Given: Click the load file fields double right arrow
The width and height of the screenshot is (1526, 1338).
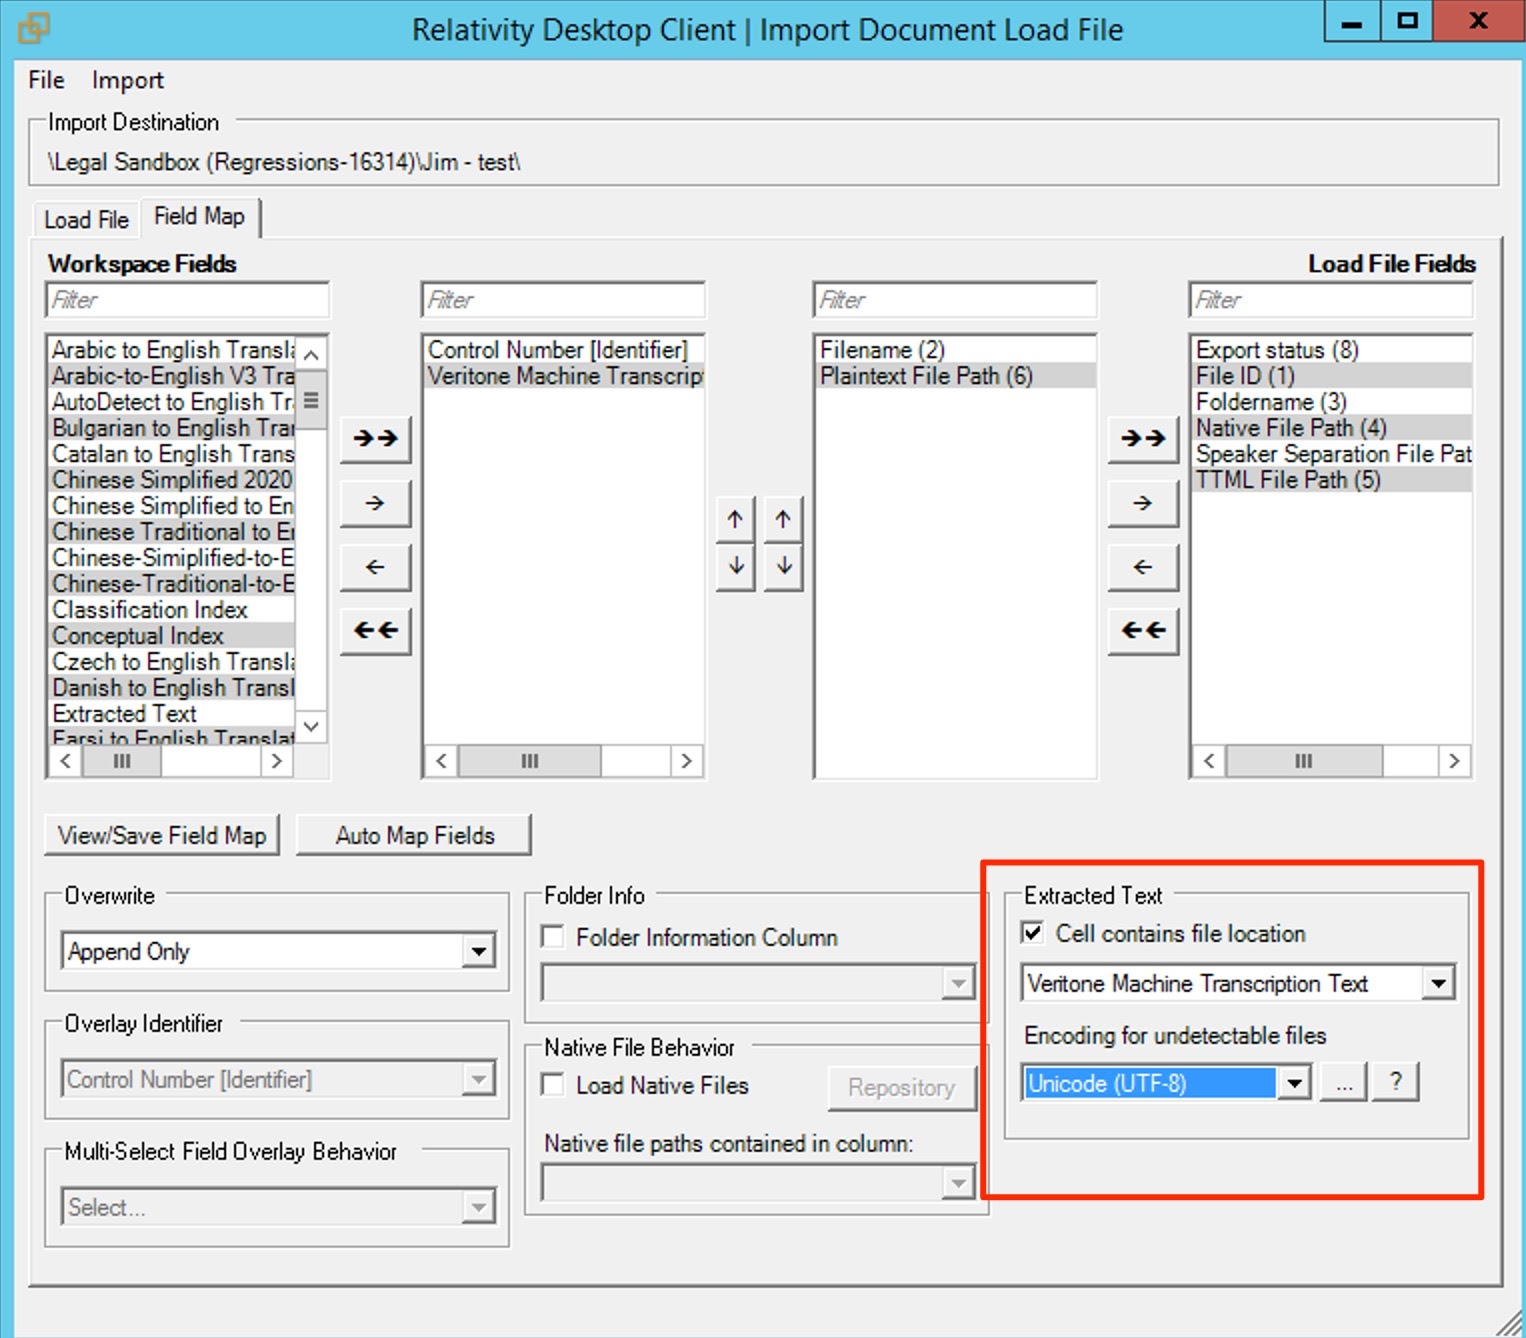Looking at the screenshot, I should (x=1143, y=438).
